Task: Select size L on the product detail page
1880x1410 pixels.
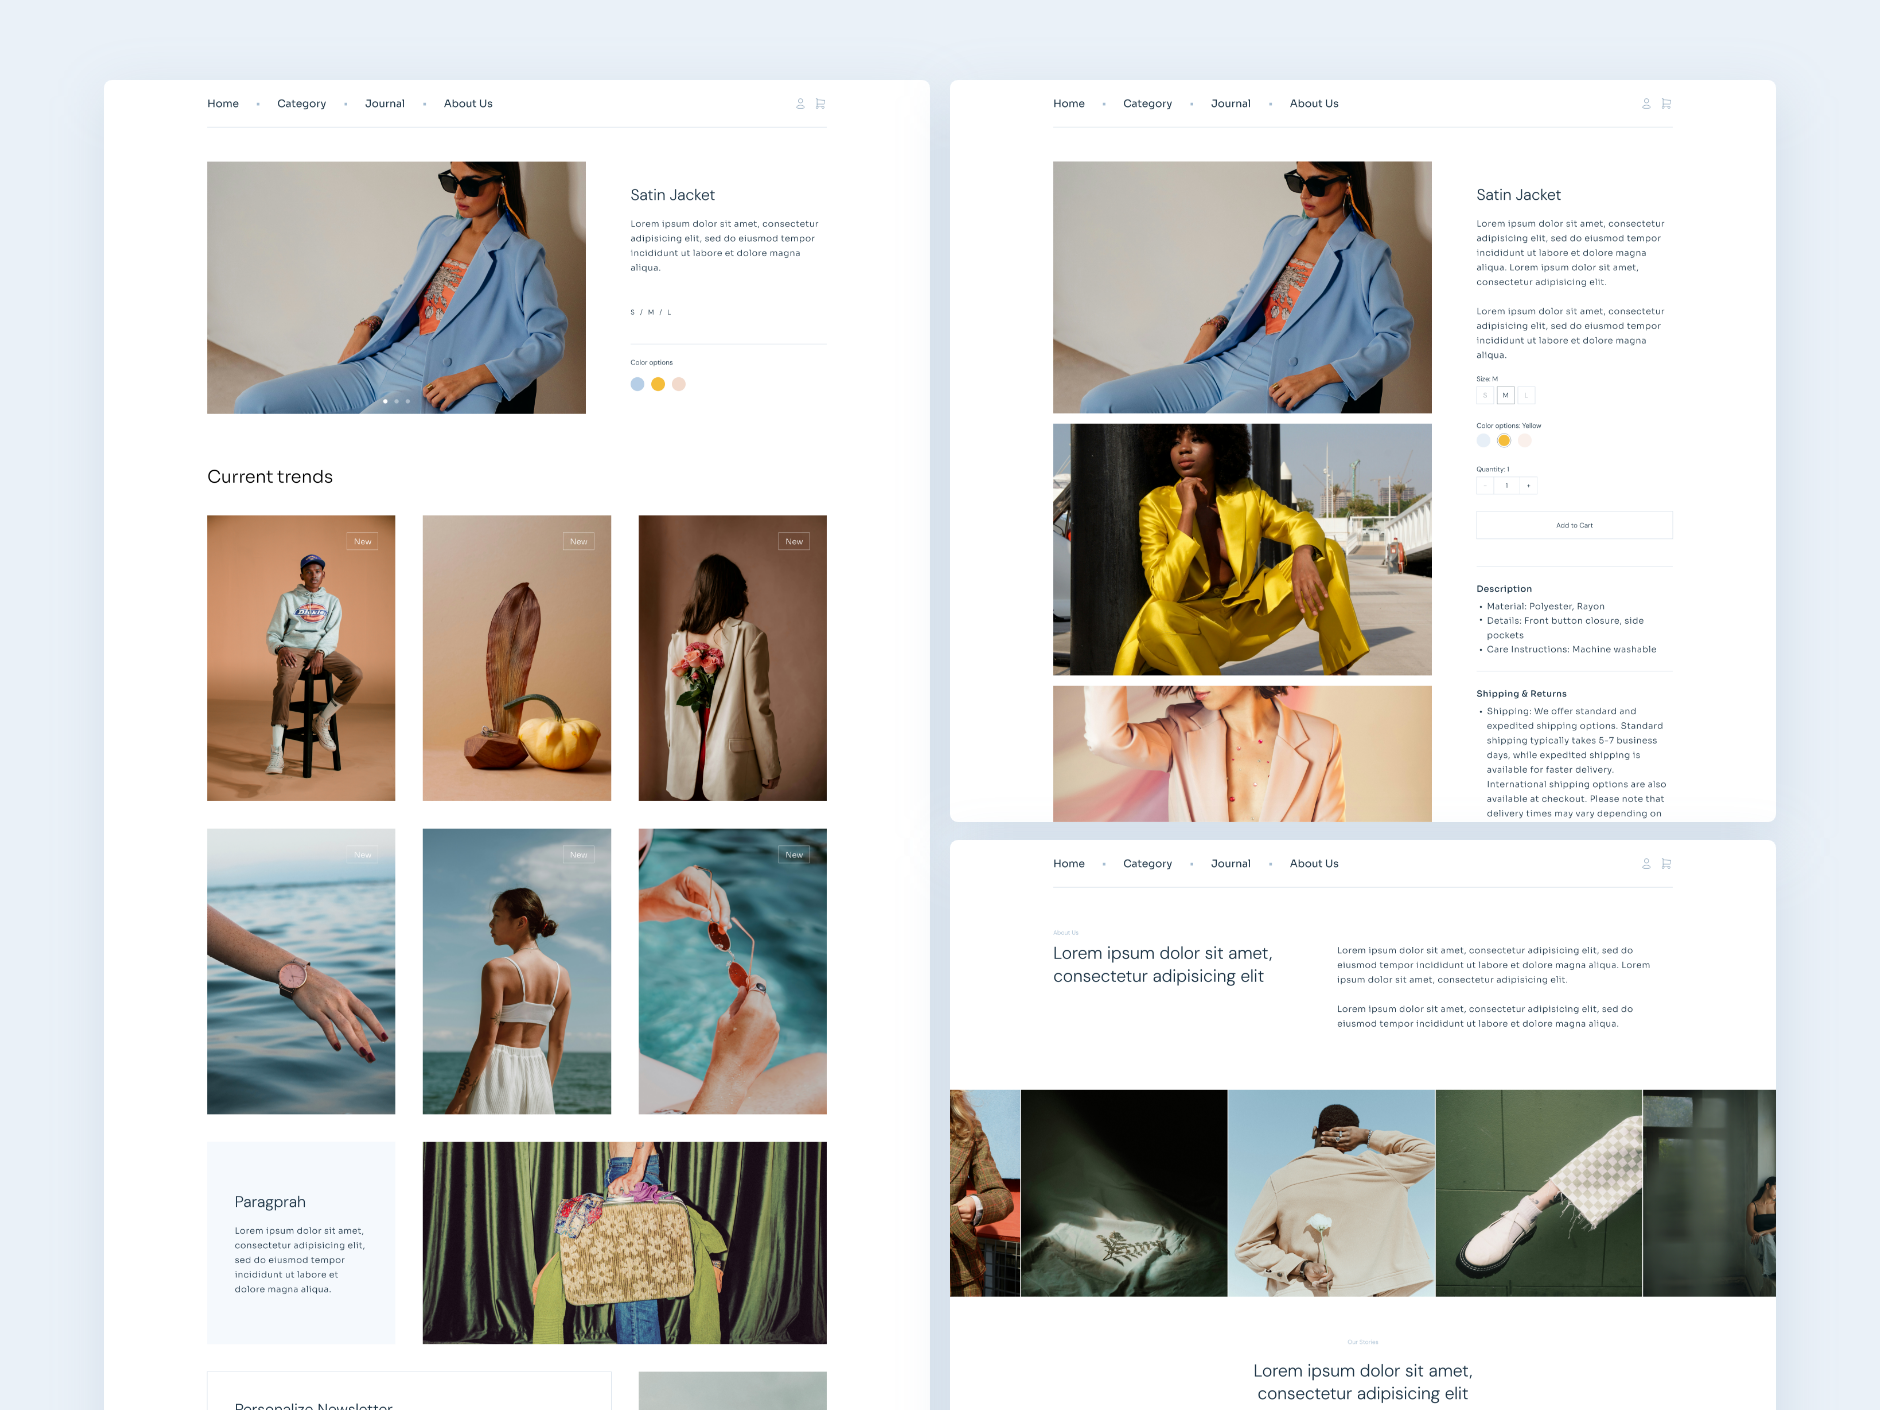Action: (1526, 396)
